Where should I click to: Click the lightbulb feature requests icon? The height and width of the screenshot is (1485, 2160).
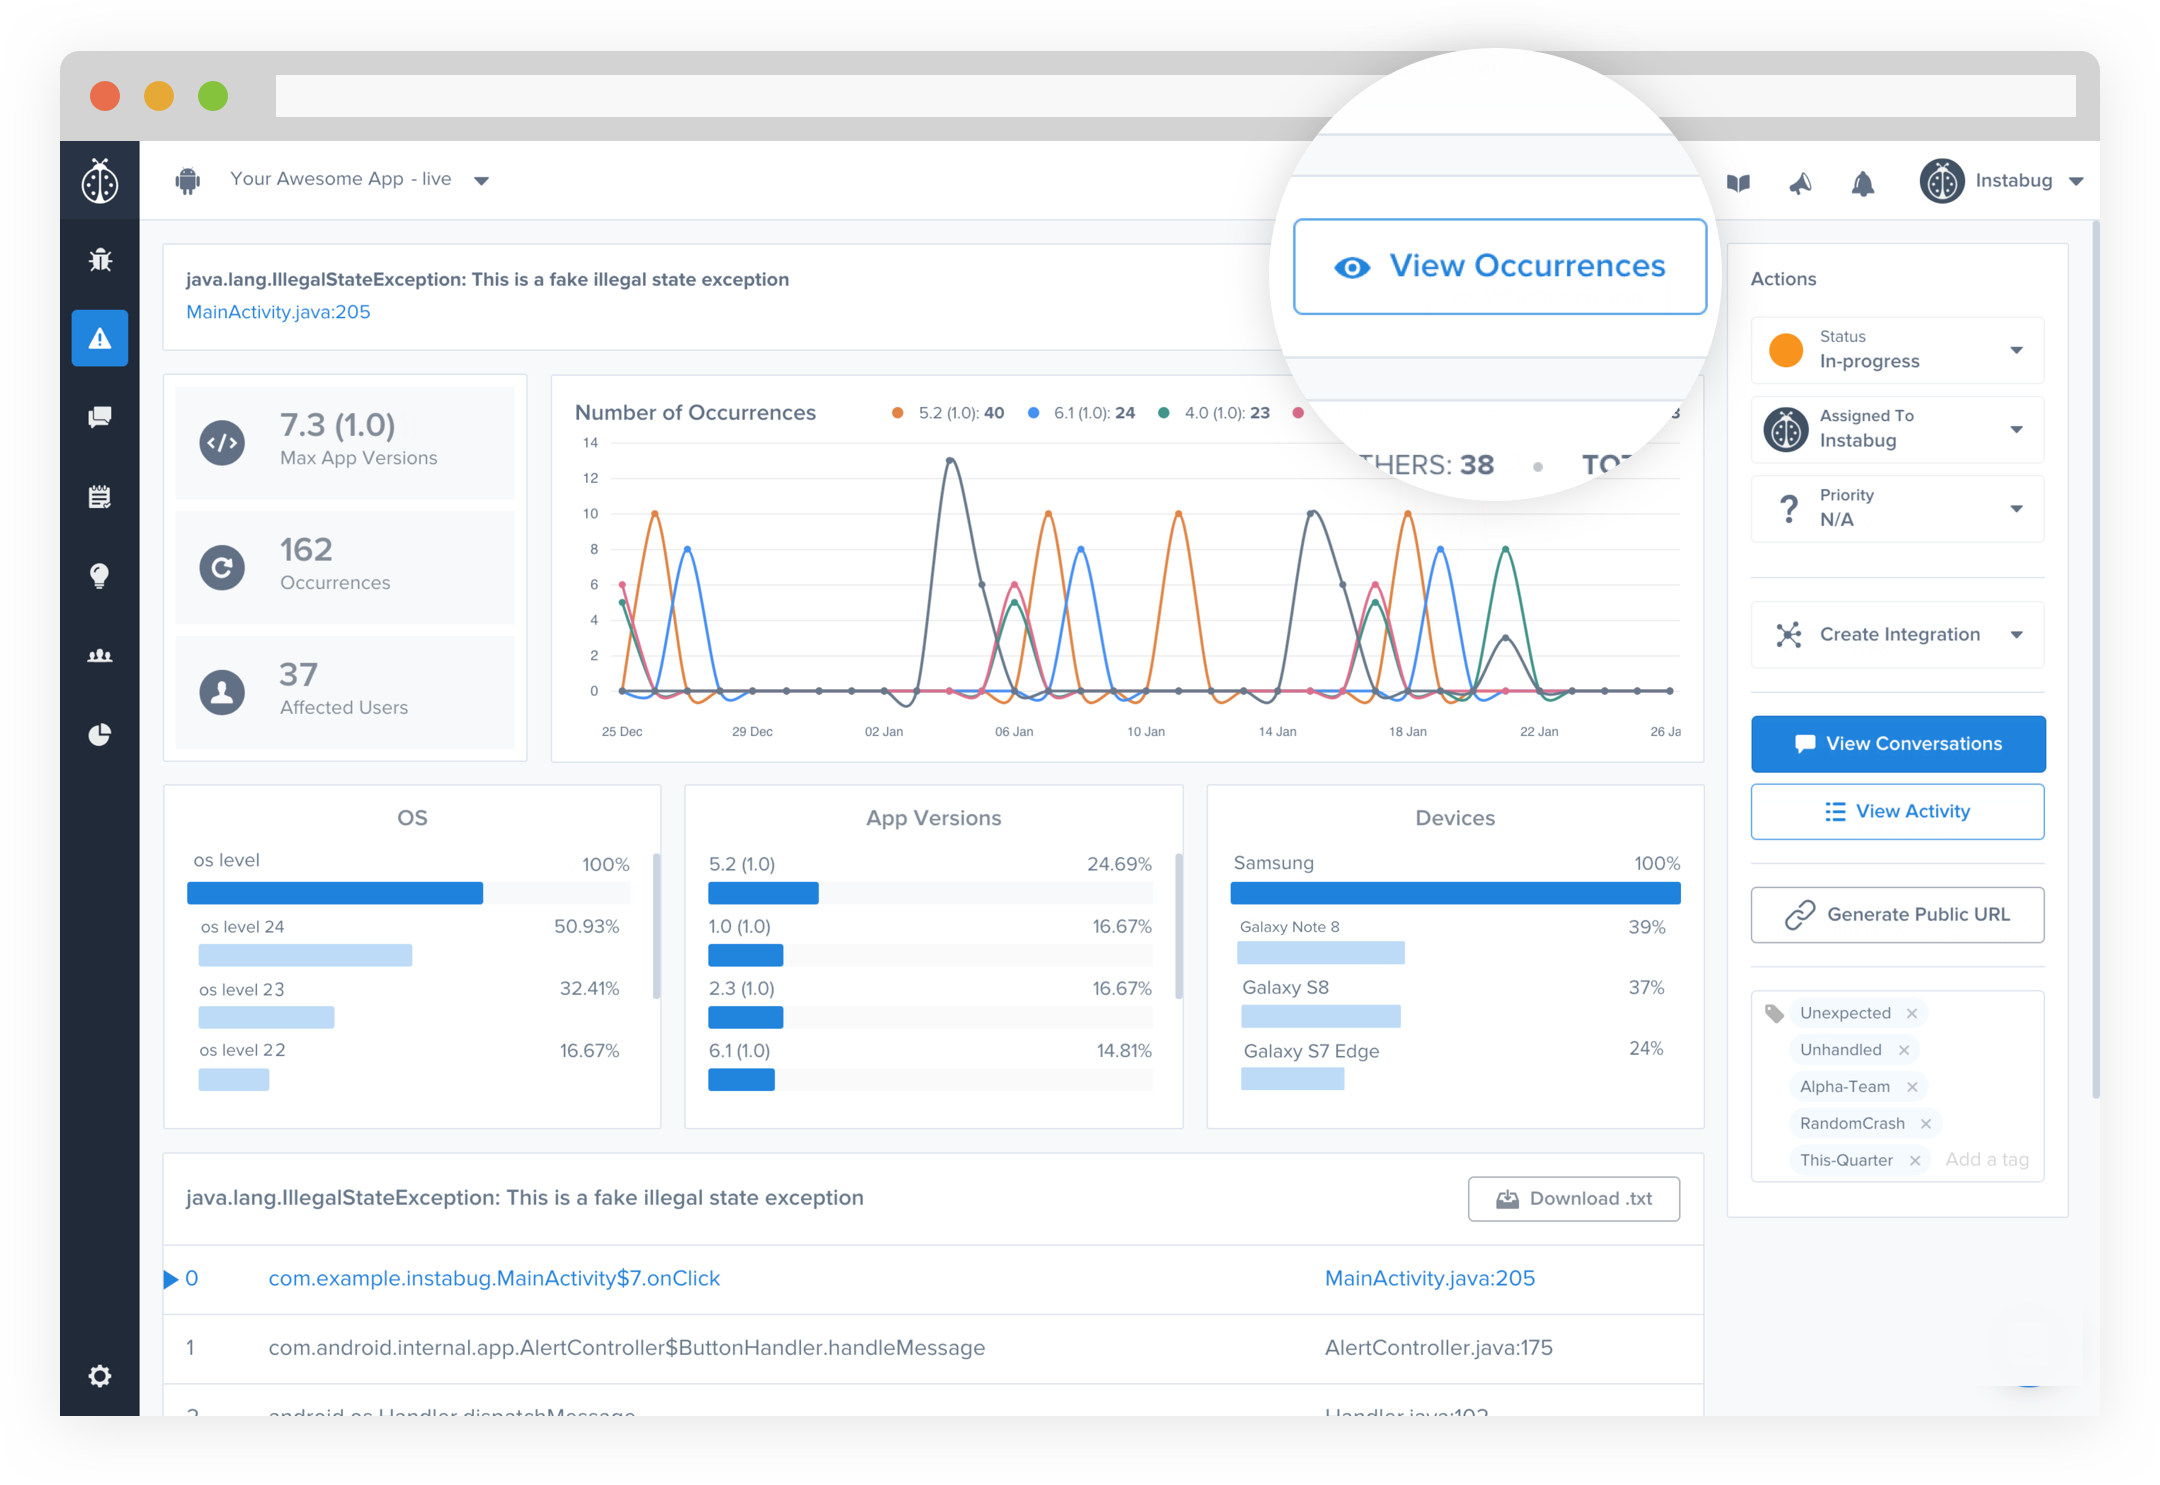[x=100, y=575]
